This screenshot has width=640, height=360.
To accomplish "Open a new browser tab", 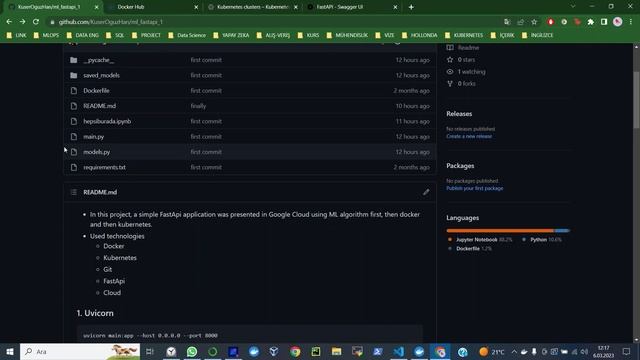I will point(411,7).
